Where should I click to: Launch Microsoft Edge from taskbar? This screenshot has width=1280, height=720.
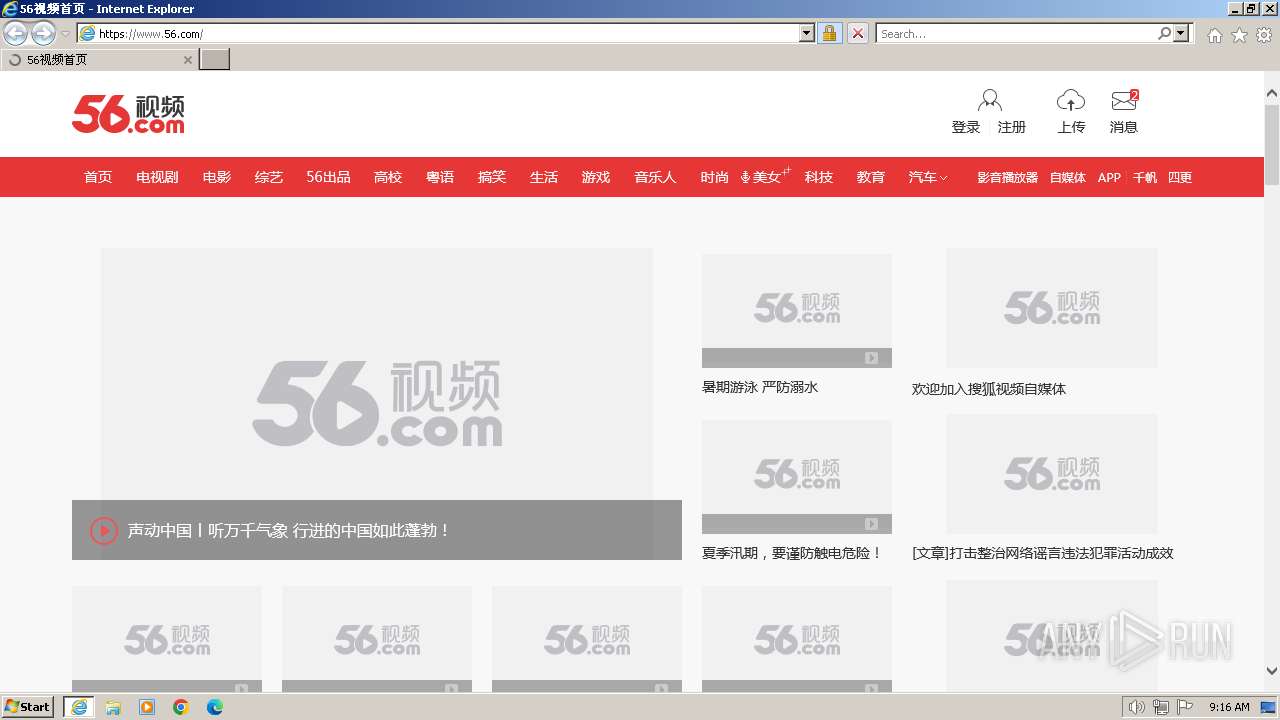point(215,707)
